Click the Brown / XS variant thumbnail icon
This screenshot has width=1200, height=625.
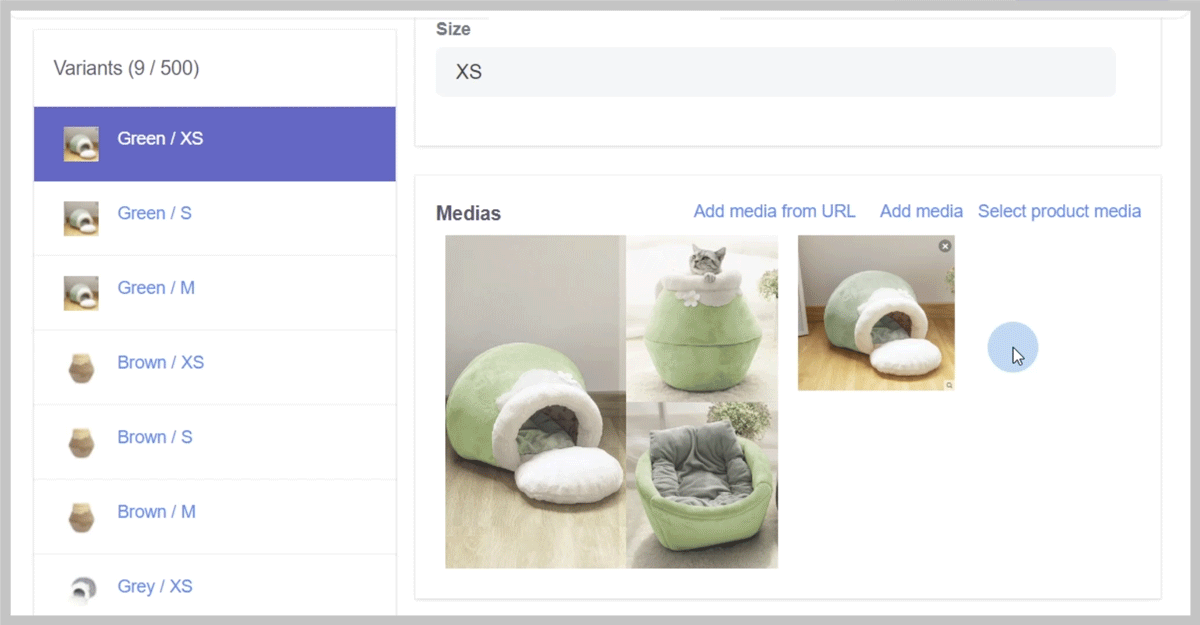(81, 368)
